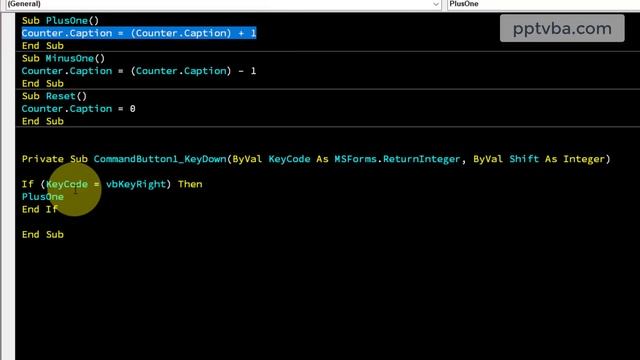Screen dimensions: 640x360
Task: Click the 'End If' line
Action: pos(40,209)
